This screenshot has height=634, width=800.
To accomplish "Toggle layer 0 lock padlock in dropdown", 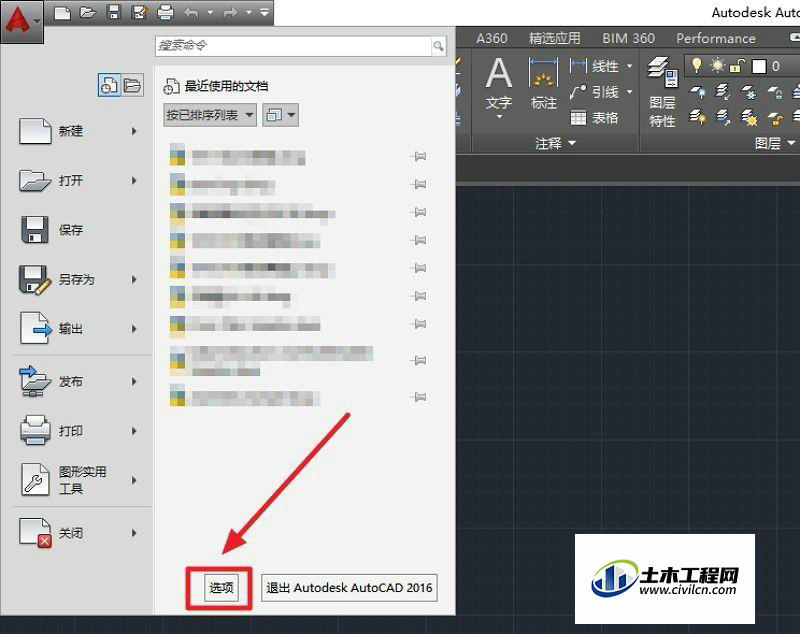I will [x=737, y=65].
